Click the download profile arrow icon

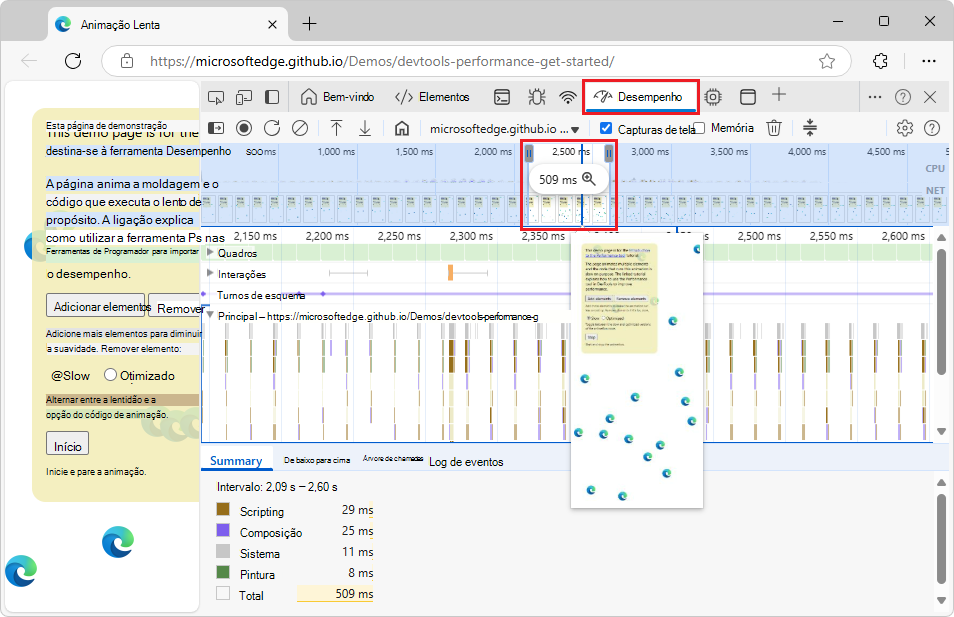[365, 128]
